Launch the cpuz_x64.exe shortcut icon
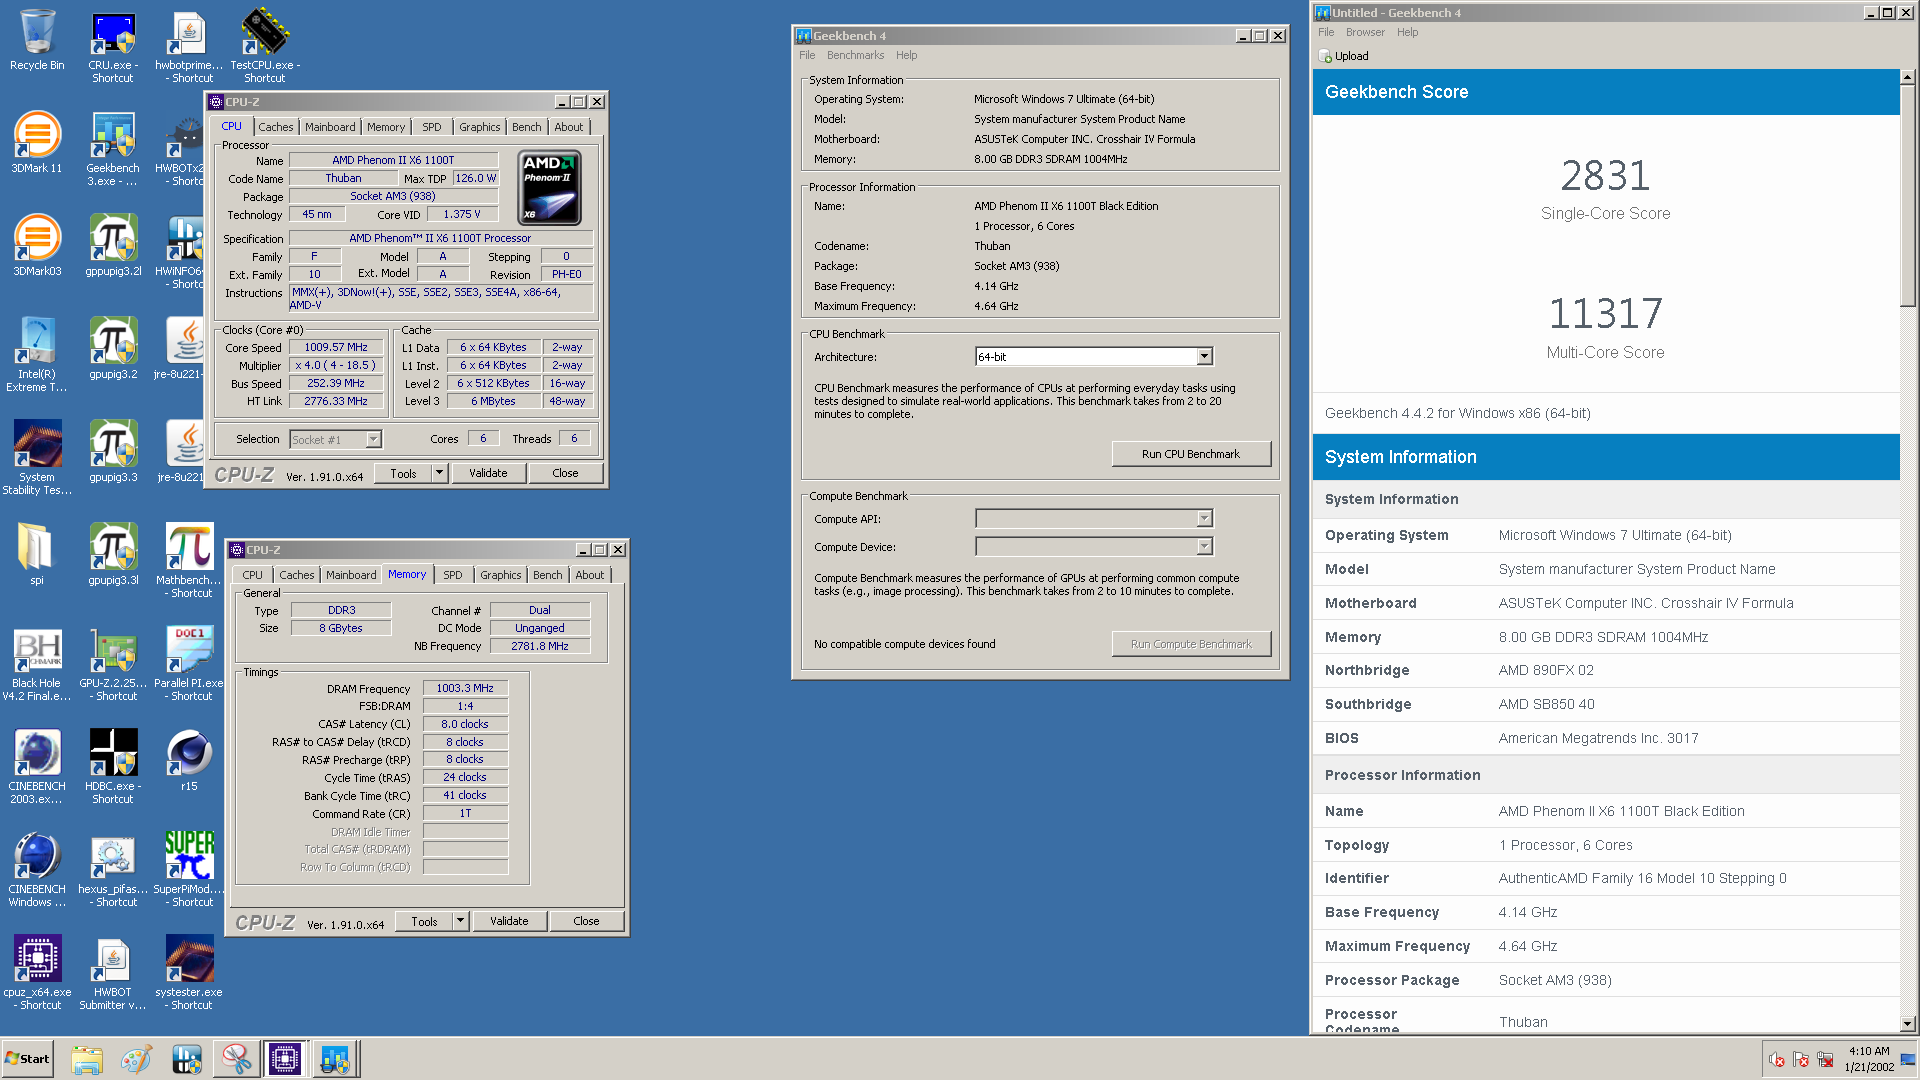 [x=37, y=973]
